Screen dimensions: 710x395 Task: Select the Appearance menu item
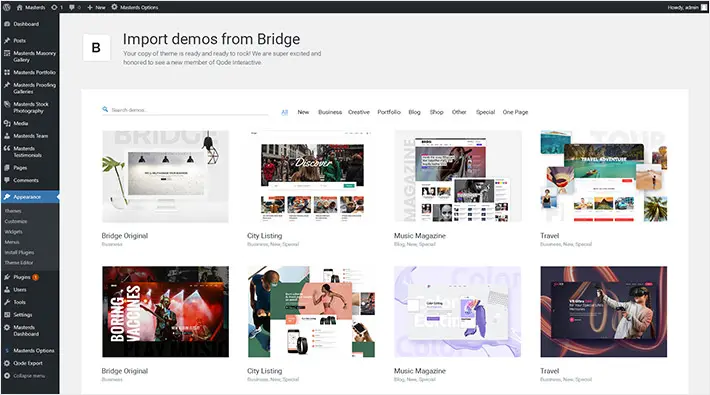pyautogui.click(x=30, y=197)
